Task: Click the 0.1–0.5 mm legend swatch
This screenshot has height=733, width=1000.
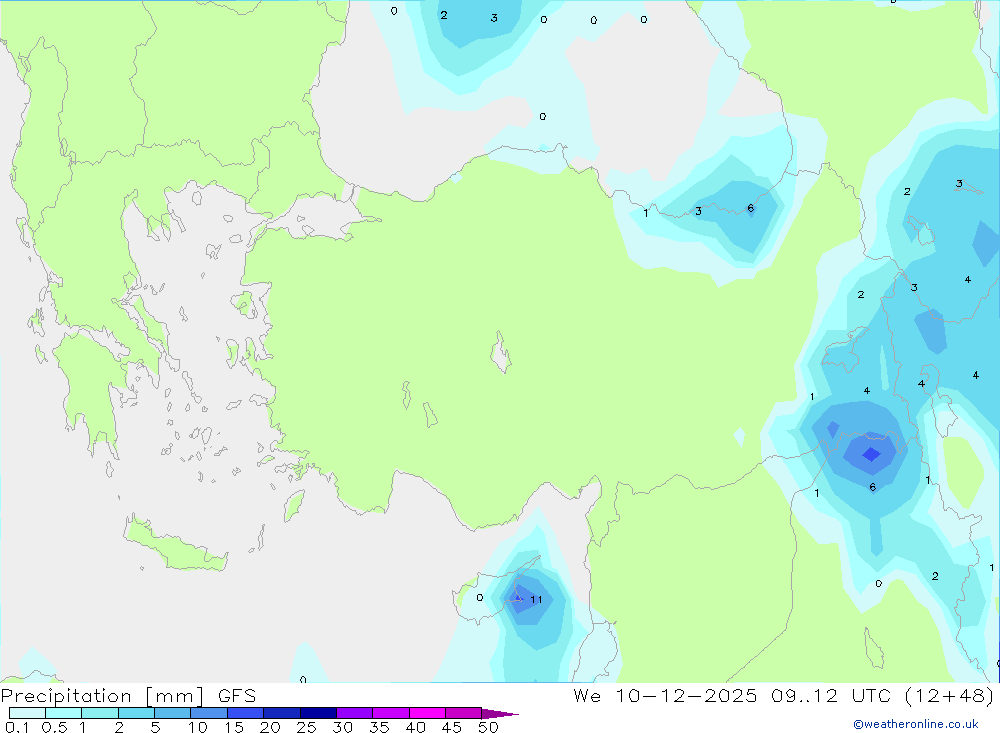Action: 27,713
